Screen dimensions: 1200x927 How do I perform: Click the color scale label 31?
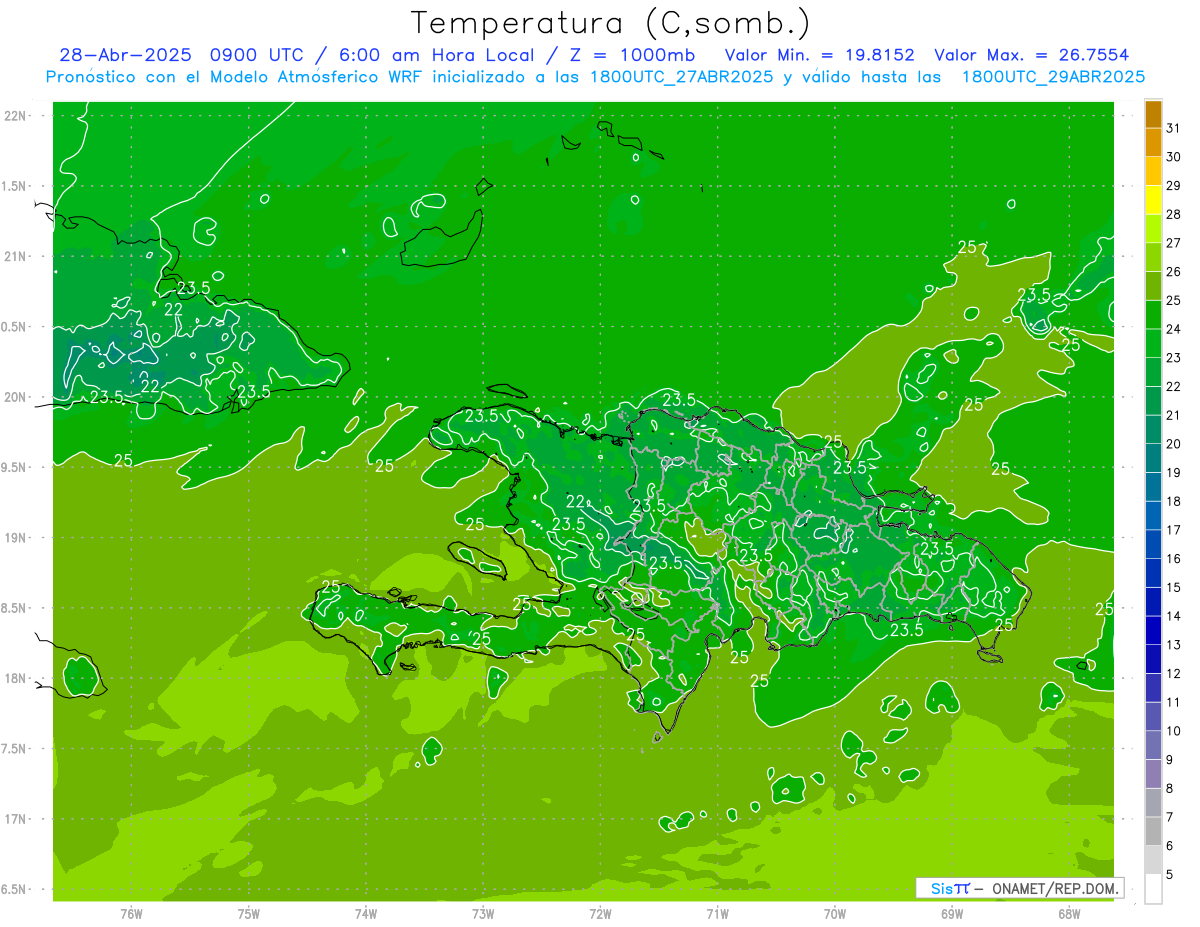[x=1173, y=128]
